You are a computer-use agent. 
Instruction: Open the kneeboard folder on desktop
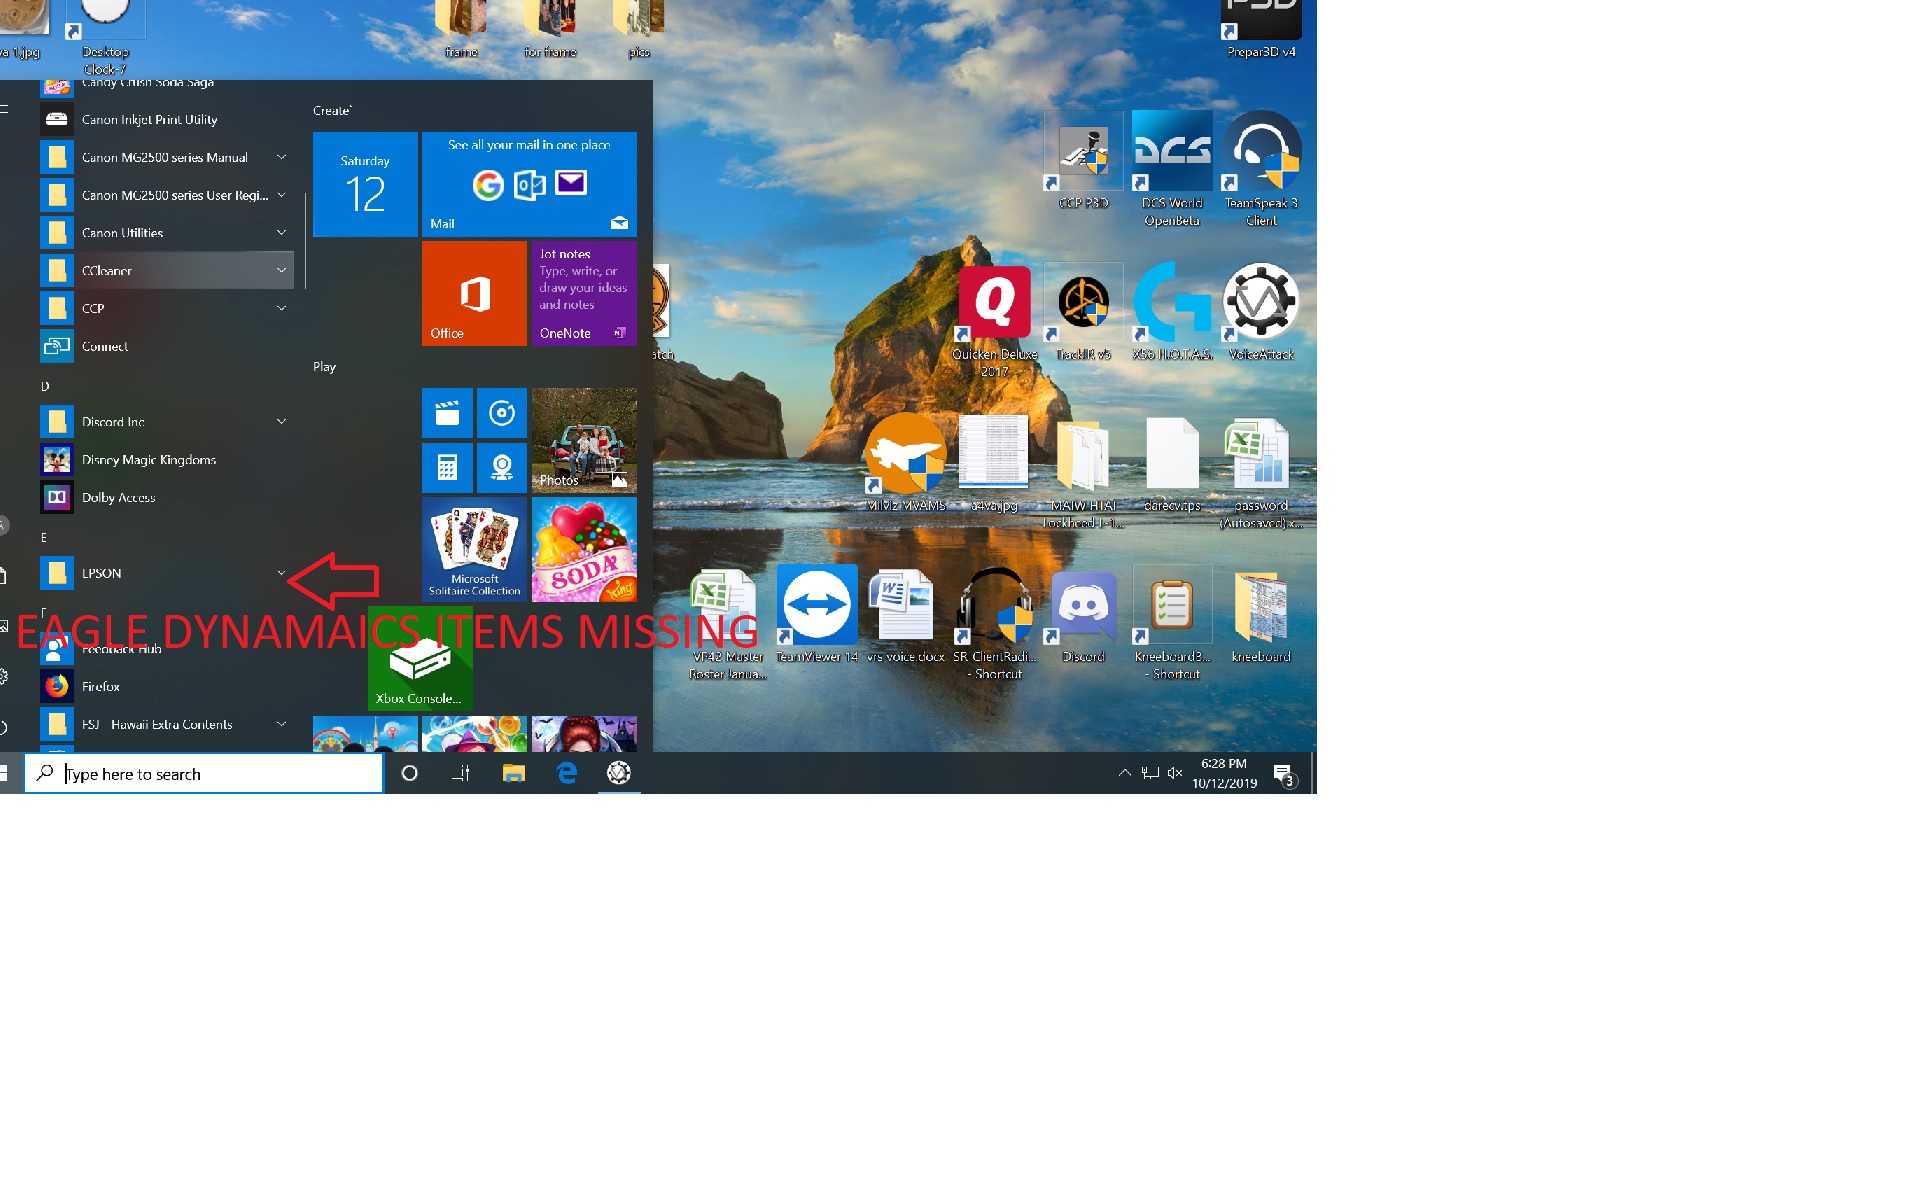[1261, 616]
